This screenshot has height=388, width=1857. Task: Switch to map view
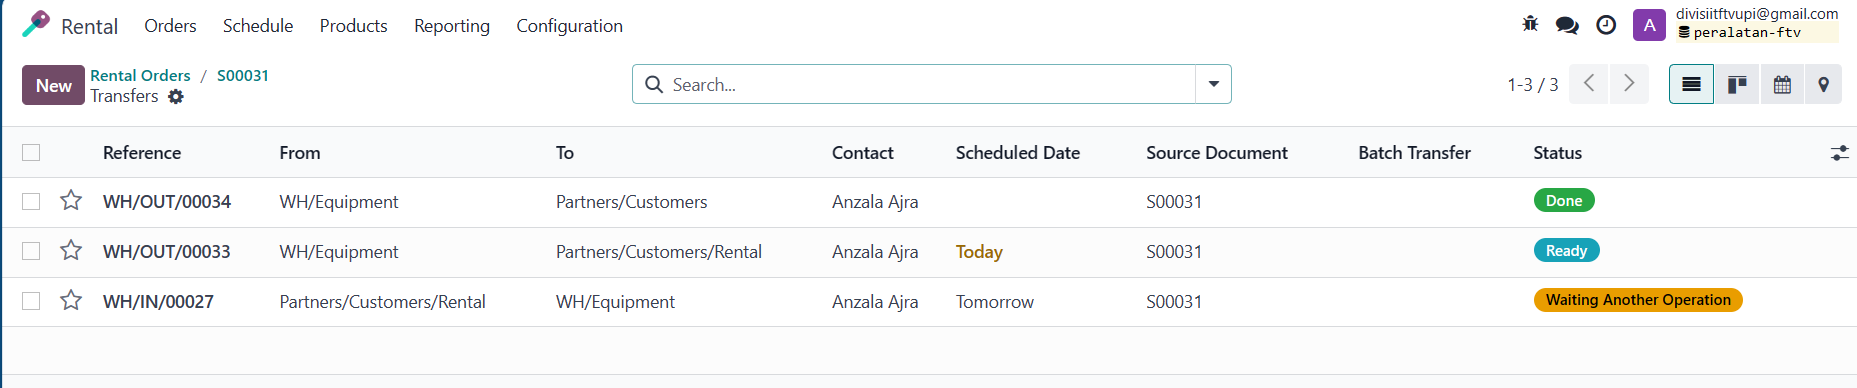click(1823, 84)
